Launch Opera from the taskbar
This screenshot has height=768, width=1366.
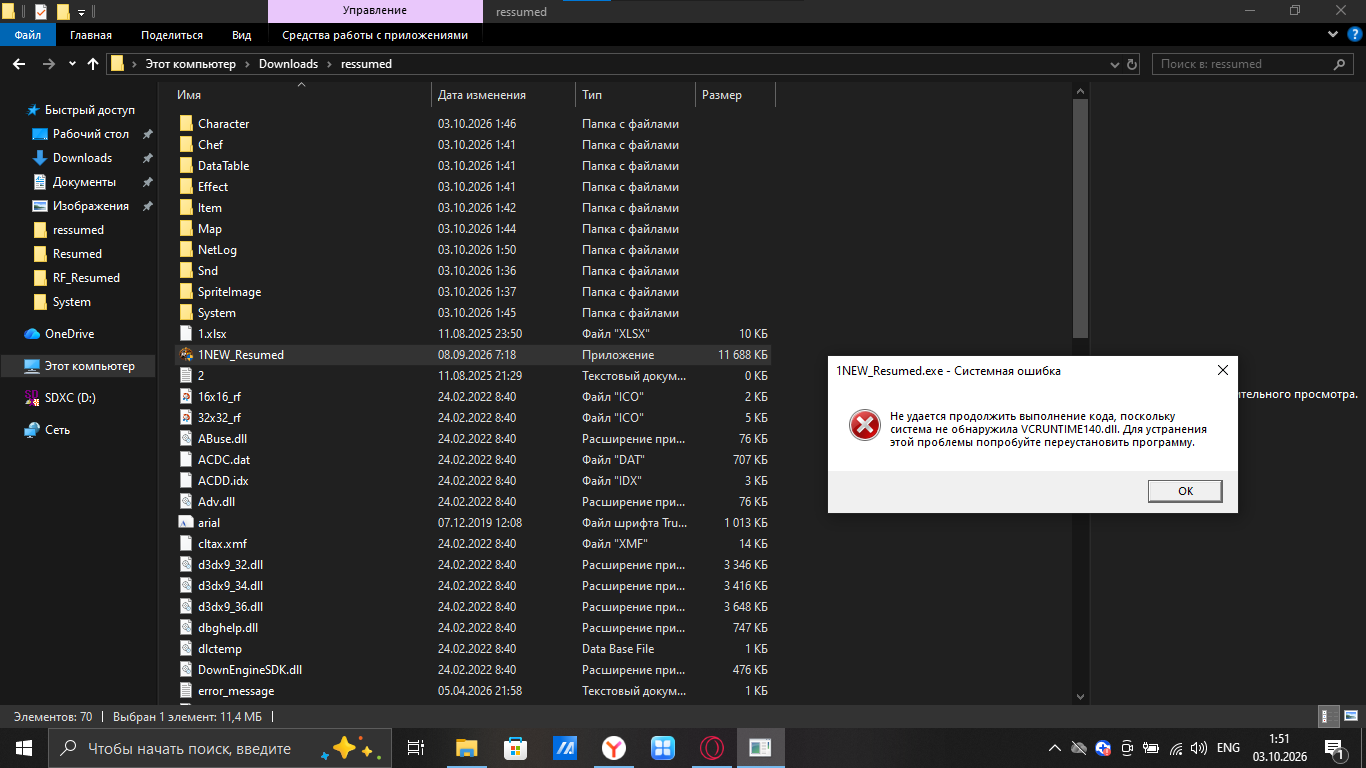pyautogui.click(x=711, y=748)
